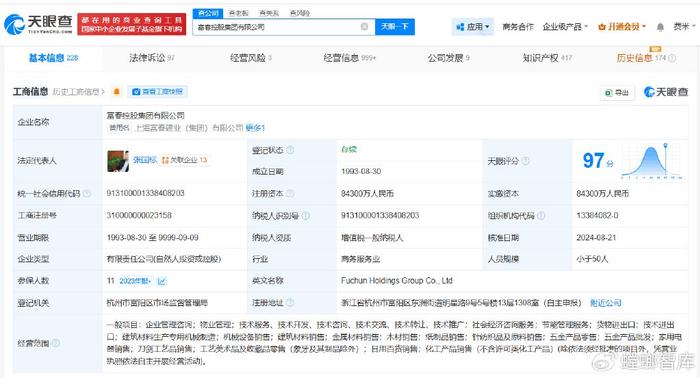Click the help icon next to 登记状态
This screenshot has height=378, width=700.
click(290, 150)
